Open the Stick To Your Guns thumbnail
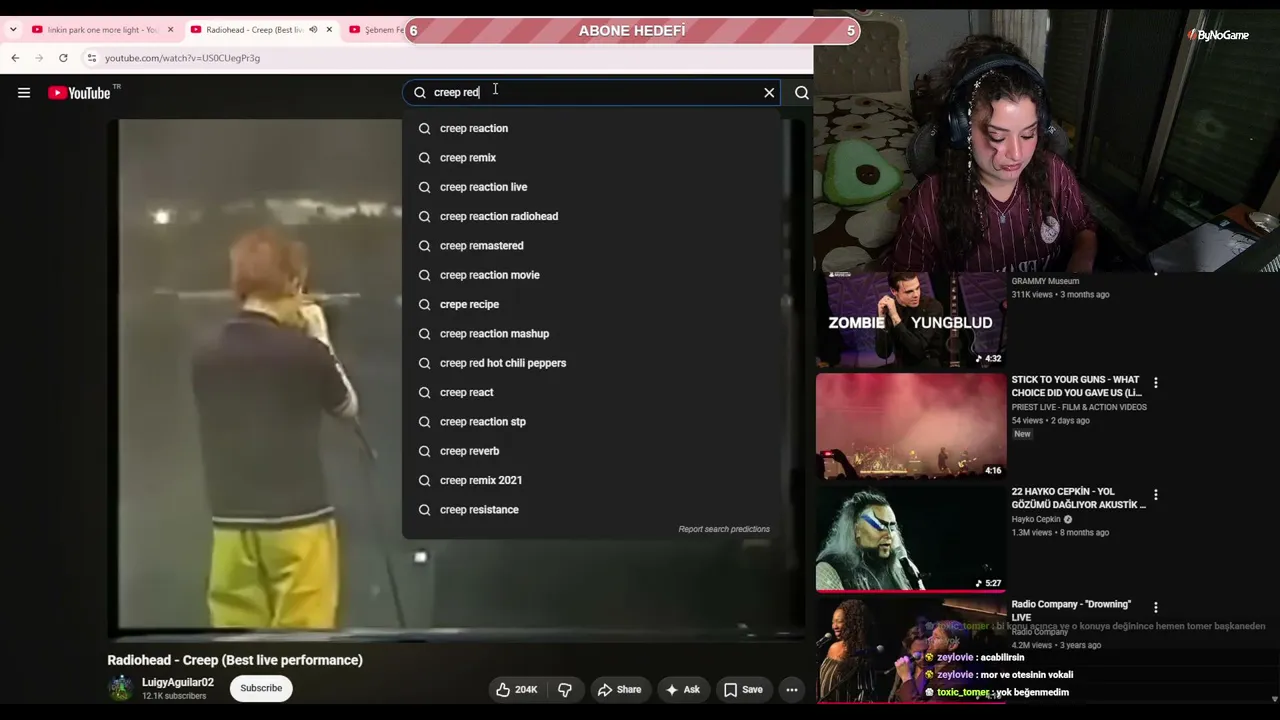The height and width of the screenshot is (720, 1280). (x=911, y=426)
